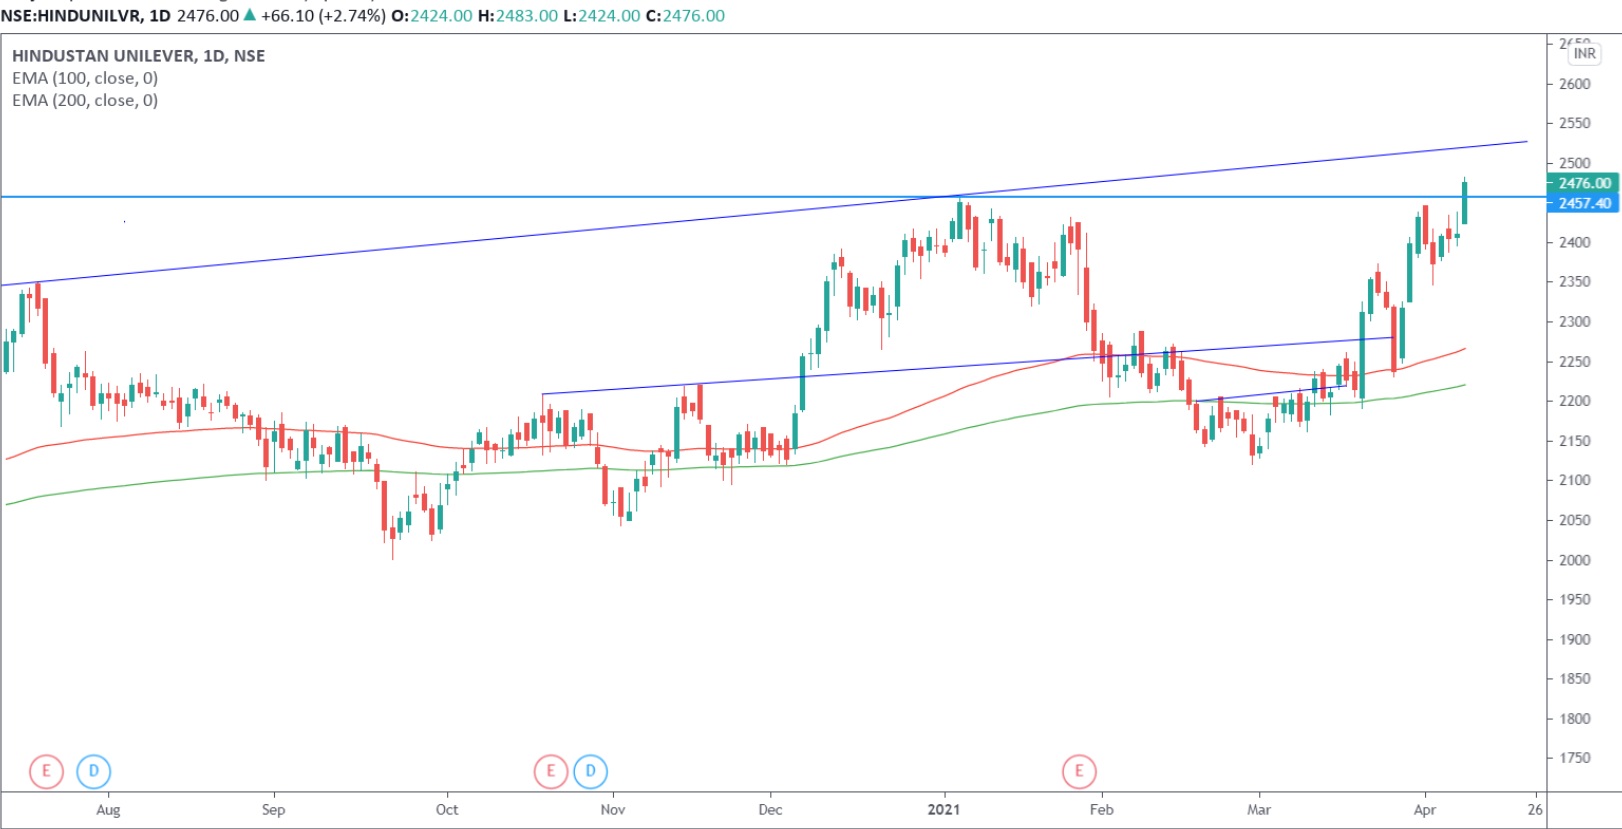Viewport: 1622px width, 829px height.
Task: Click the INR currency label
Action: click(1584, 54)
